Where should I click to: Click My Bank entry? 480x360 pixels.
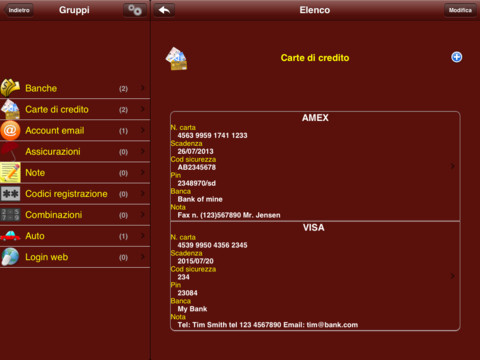pyautogui.click(x=192, y=309)
